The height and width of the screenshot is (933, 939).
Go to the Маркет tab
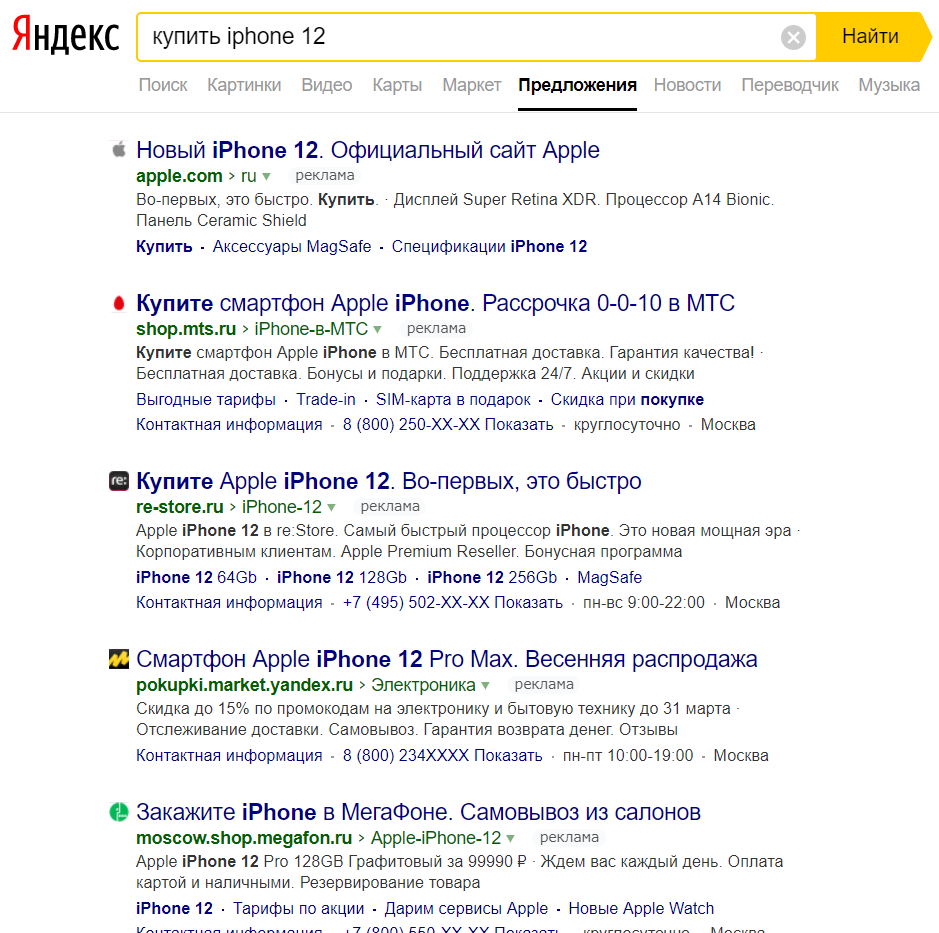click(x=471, y=85)
